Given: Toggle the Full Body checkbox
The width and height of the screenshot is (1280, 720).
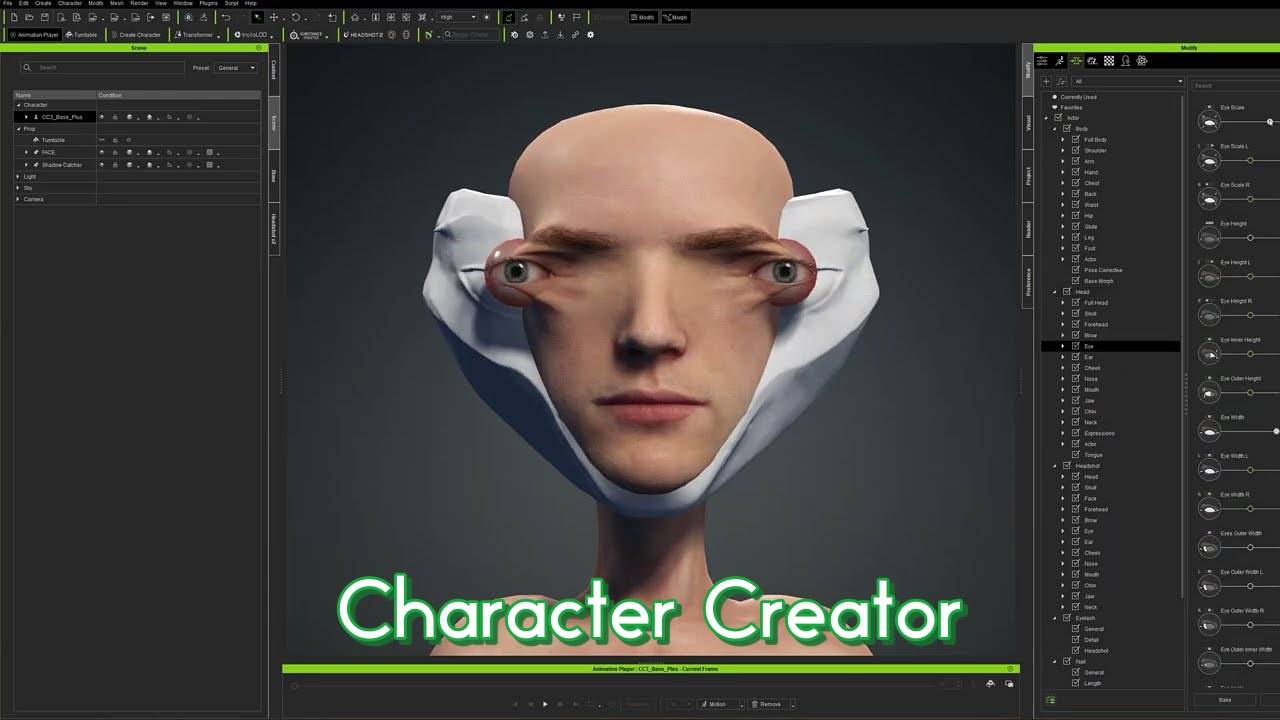Looking at the screenshot, I should (1076, 140).
